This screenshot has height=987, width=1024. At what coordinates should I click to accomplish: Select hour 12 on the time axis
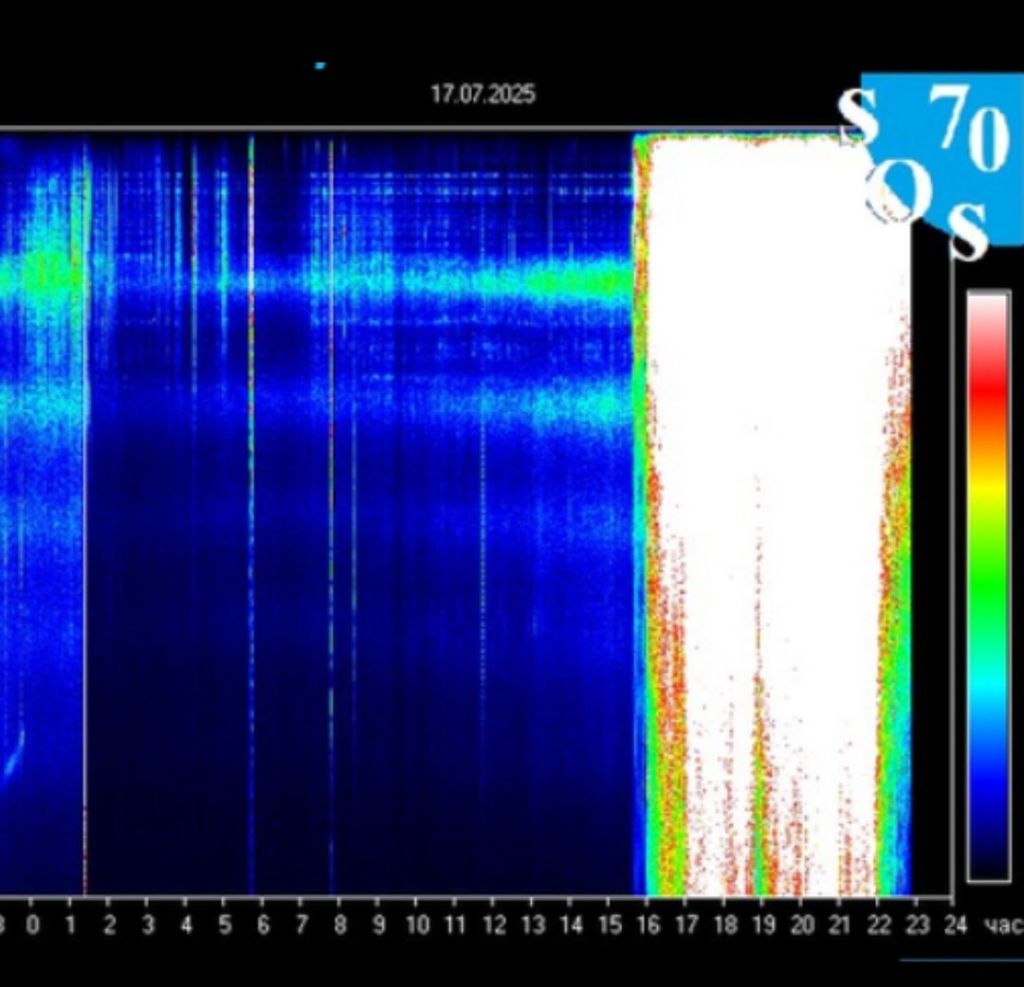(x=494, y=924)
